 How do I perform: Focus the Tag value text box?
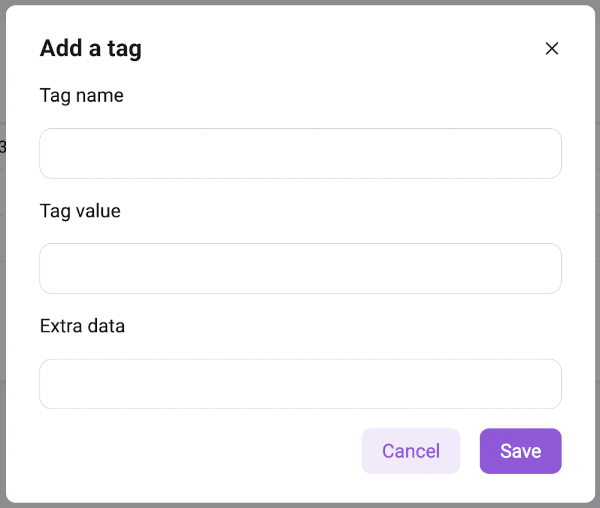(300, 268)
